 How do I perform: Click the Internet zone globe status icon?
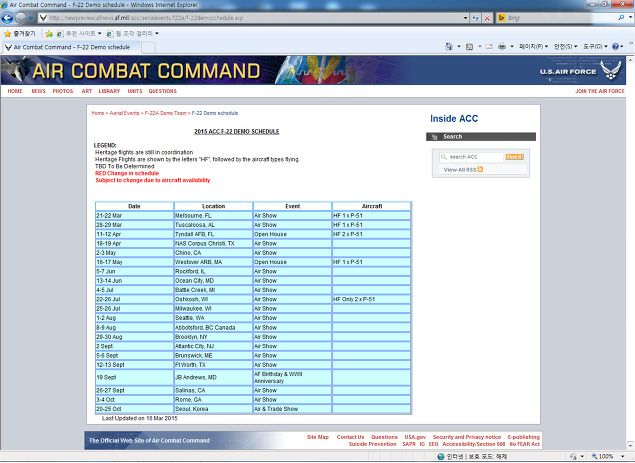441,457
